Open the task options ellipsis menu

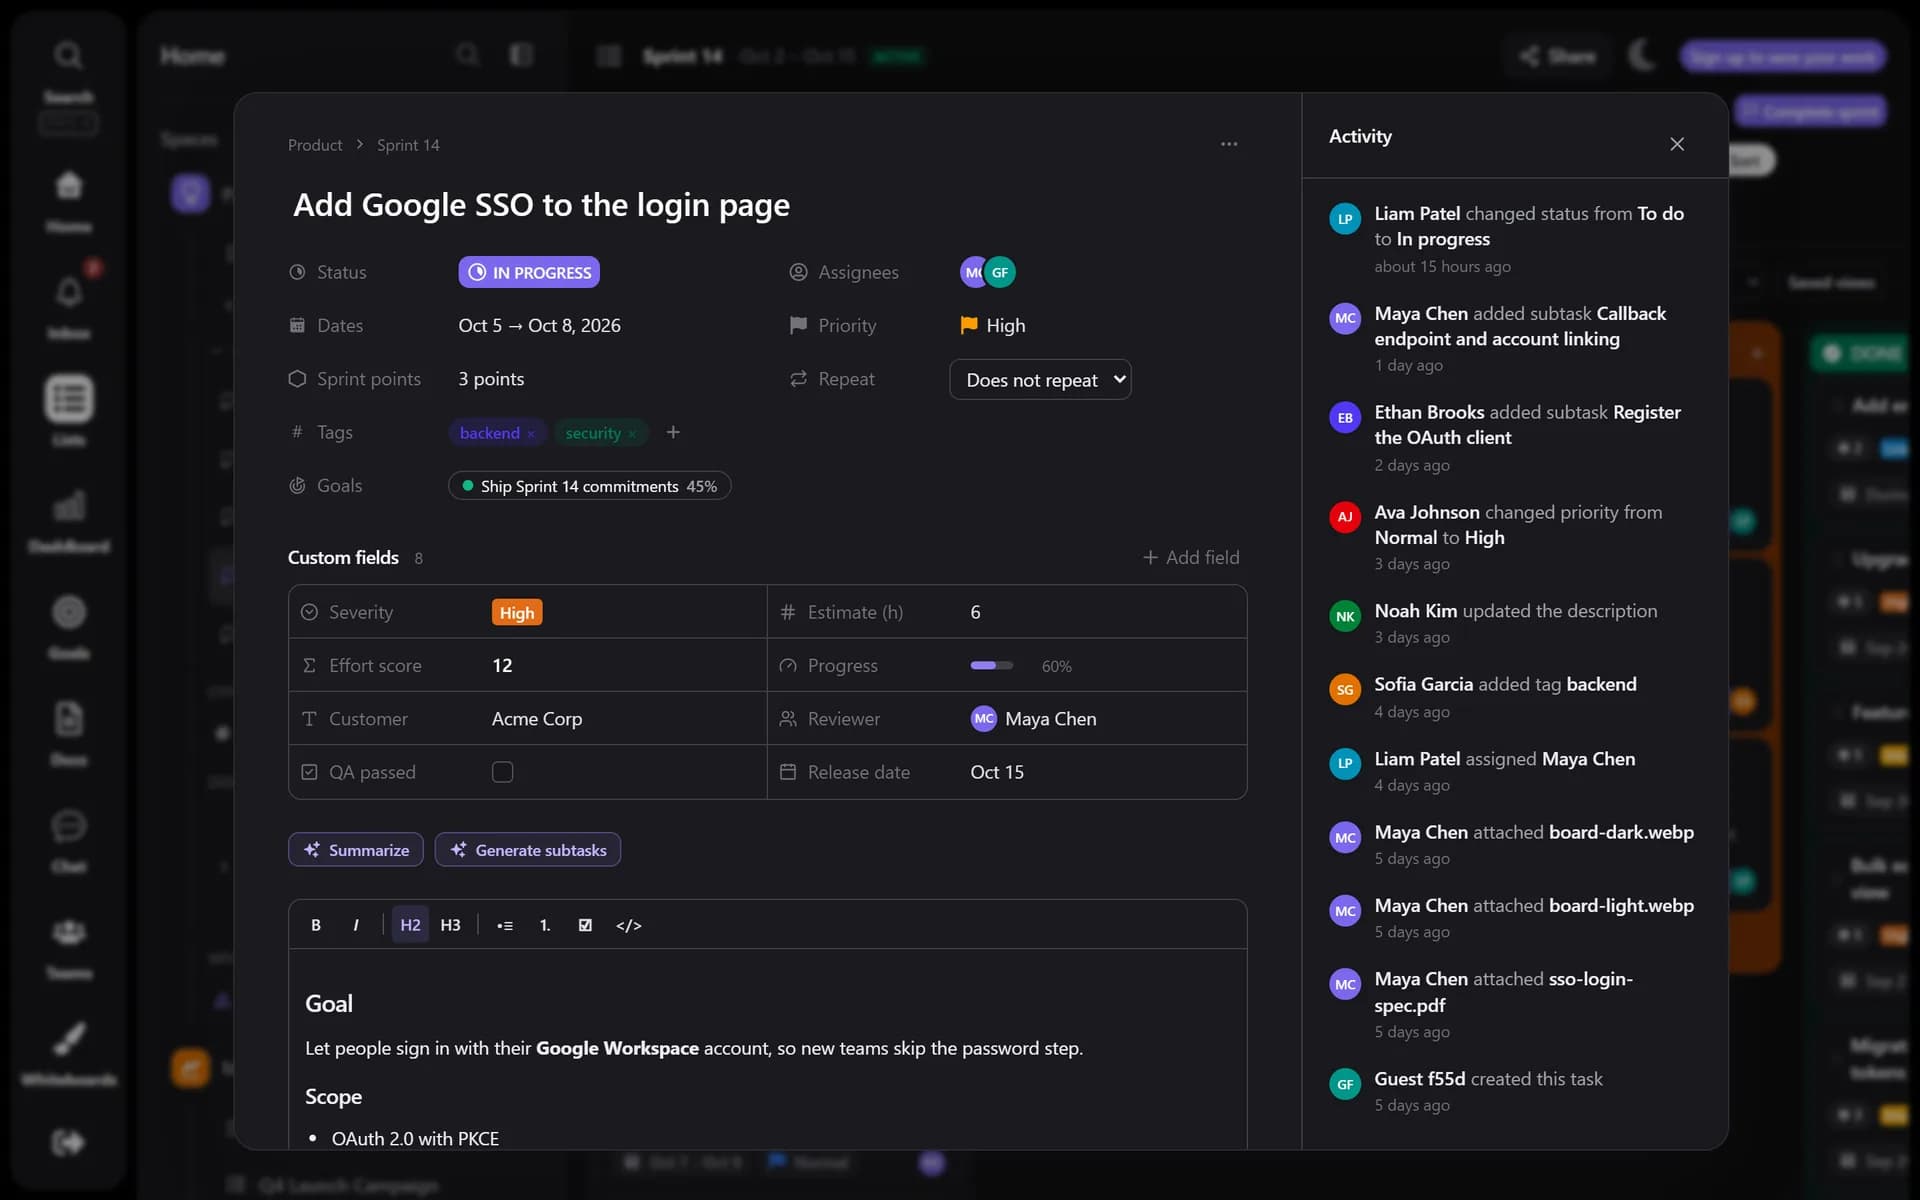tap(1229, 144)
